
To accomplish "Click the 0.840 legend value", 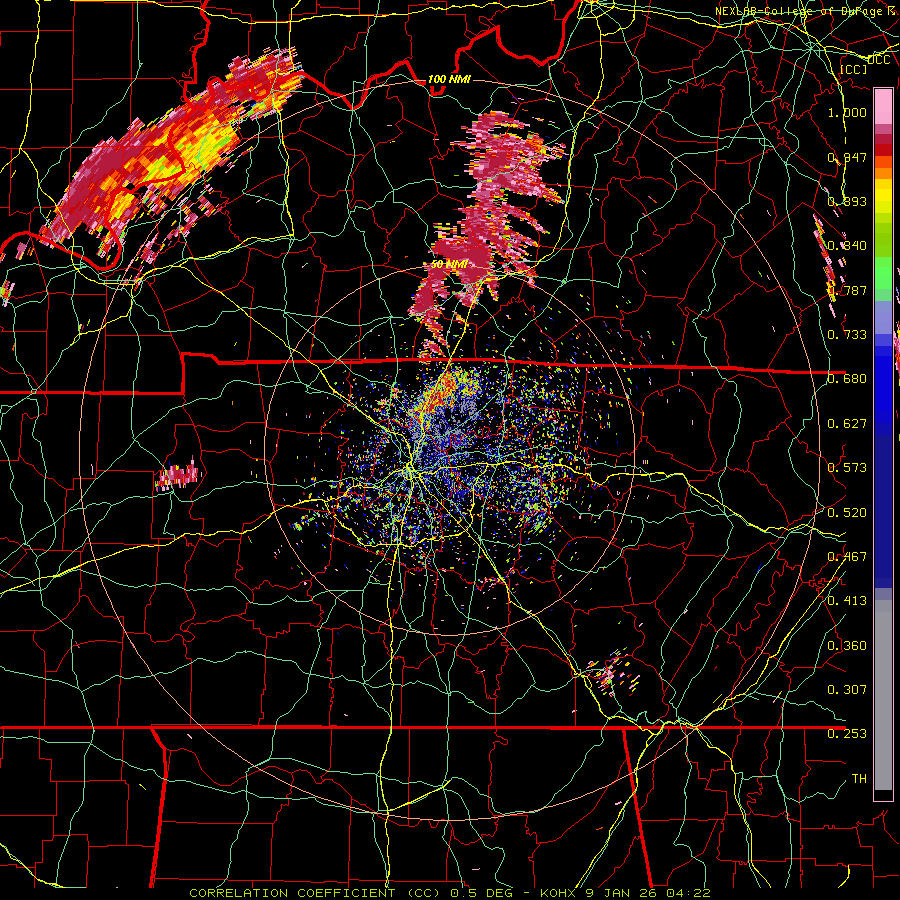I will [847, 246].
